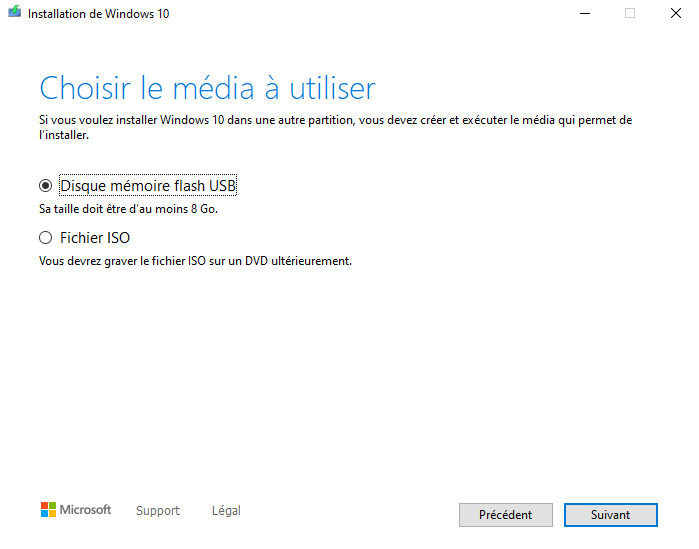This screenshot has height=549, width=699.
Task: Click the "Disque mémoire flash USB" label
Action: coord(148,186)
